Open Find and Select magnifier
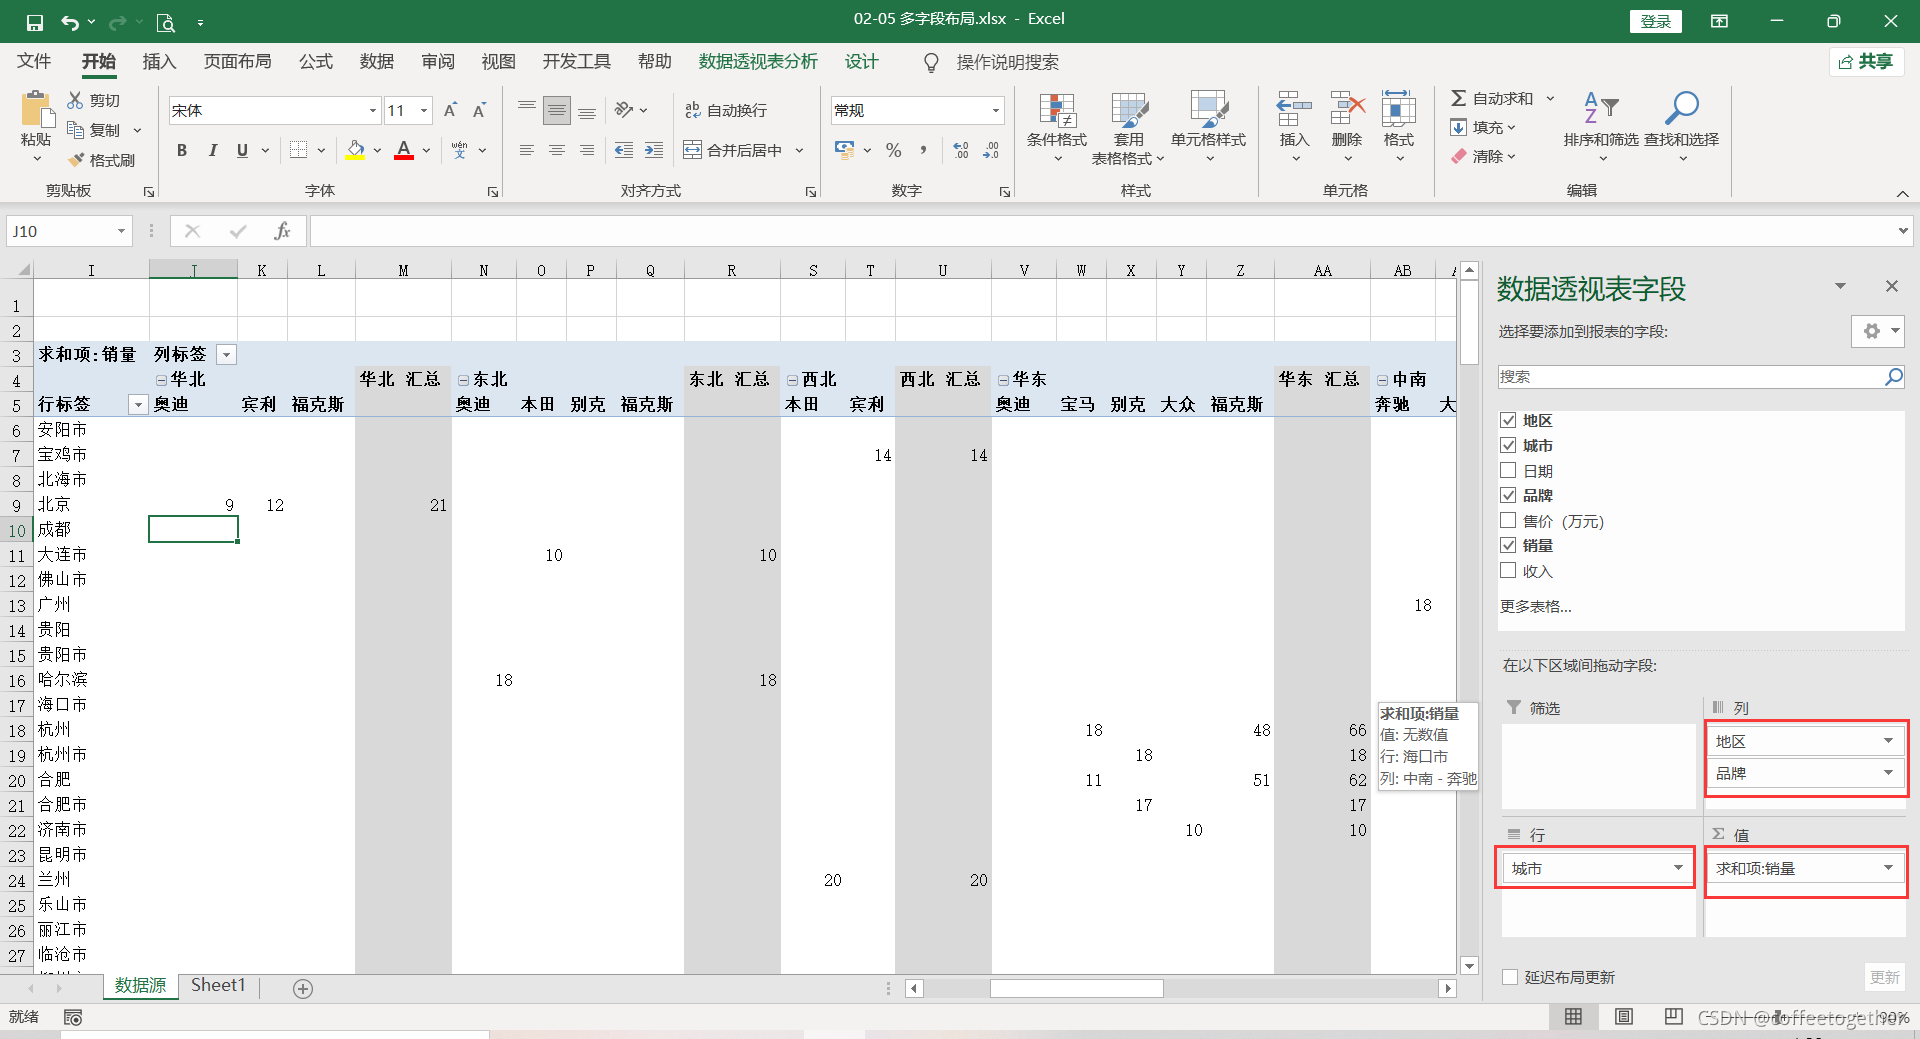Screen dimensions: 1920x1039 pos(1682,126)
